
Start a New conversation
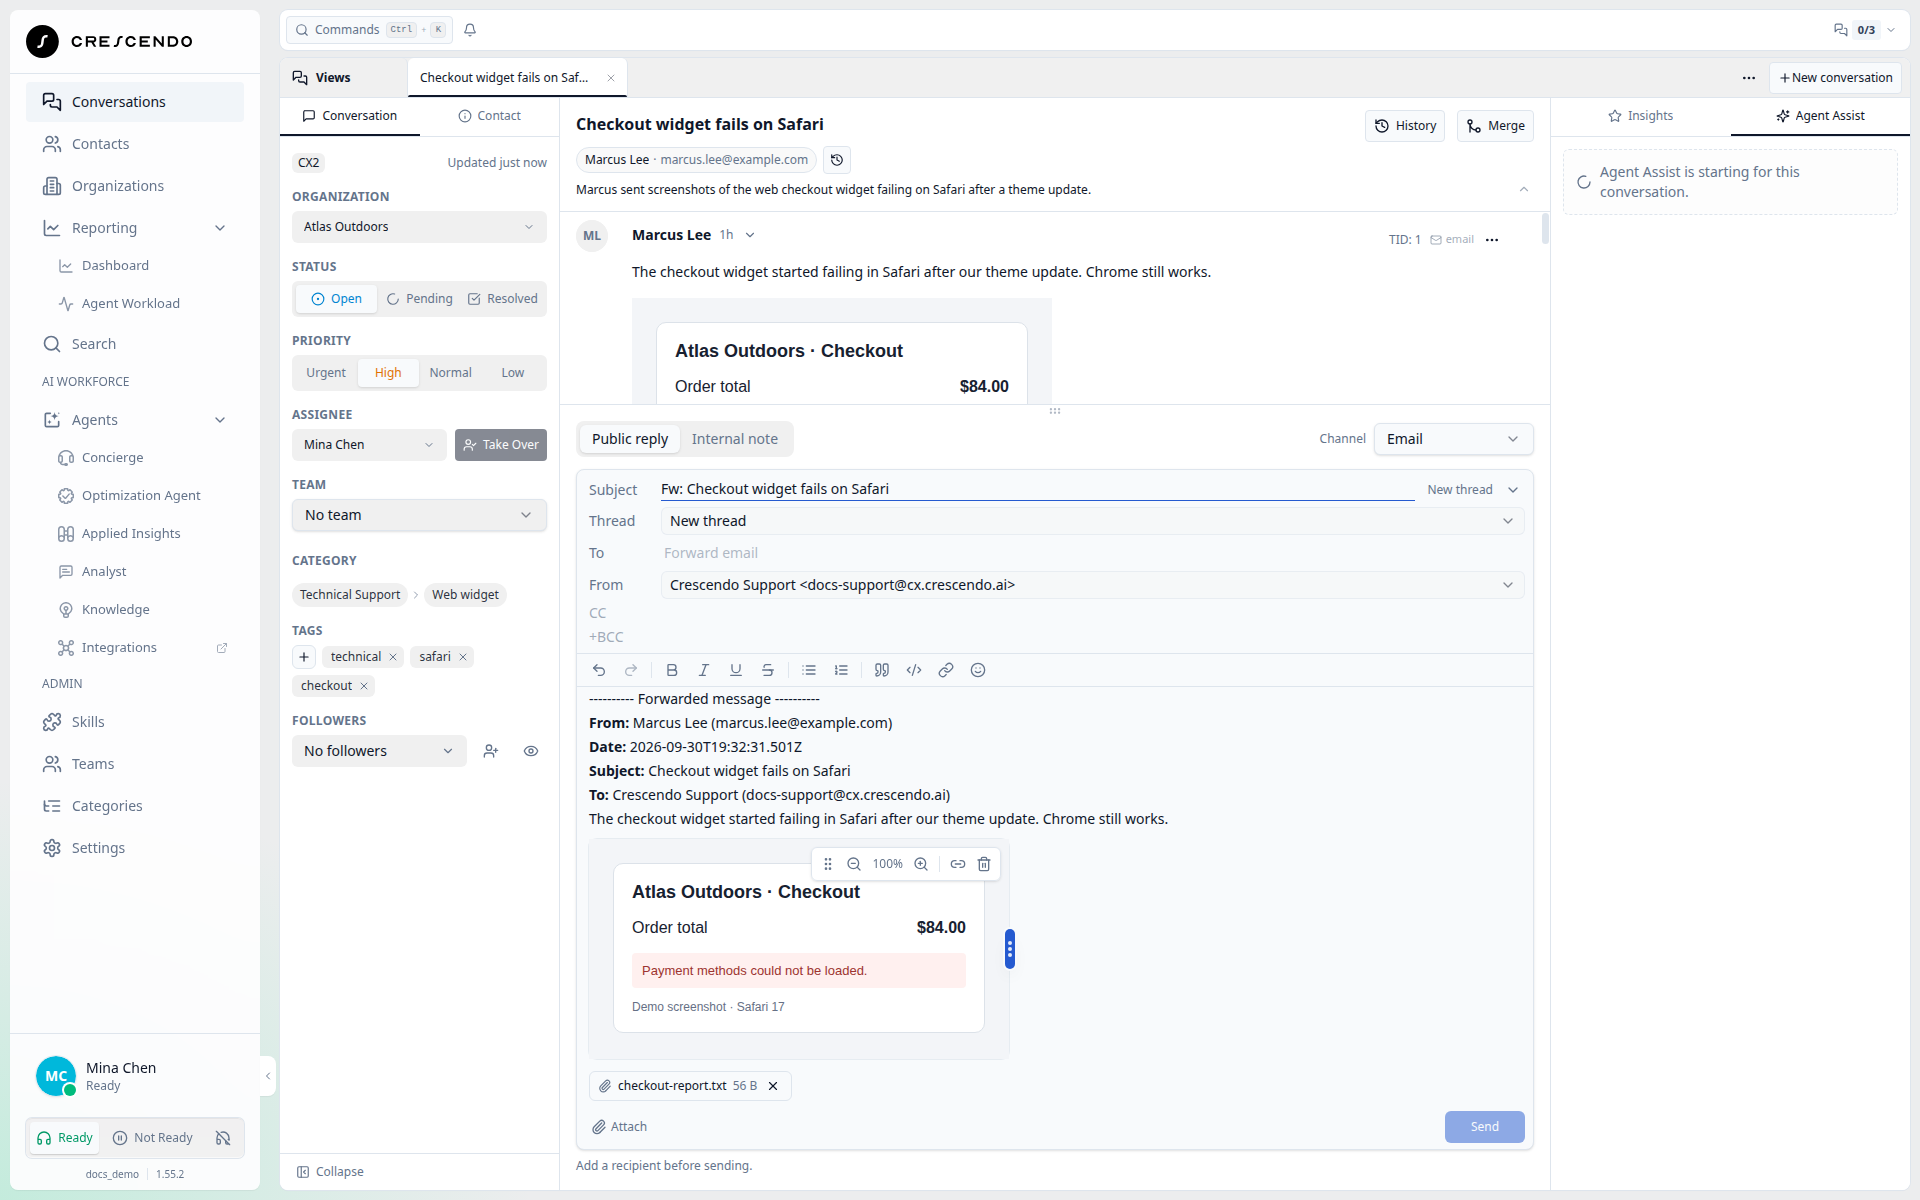tap(1836, 78)
